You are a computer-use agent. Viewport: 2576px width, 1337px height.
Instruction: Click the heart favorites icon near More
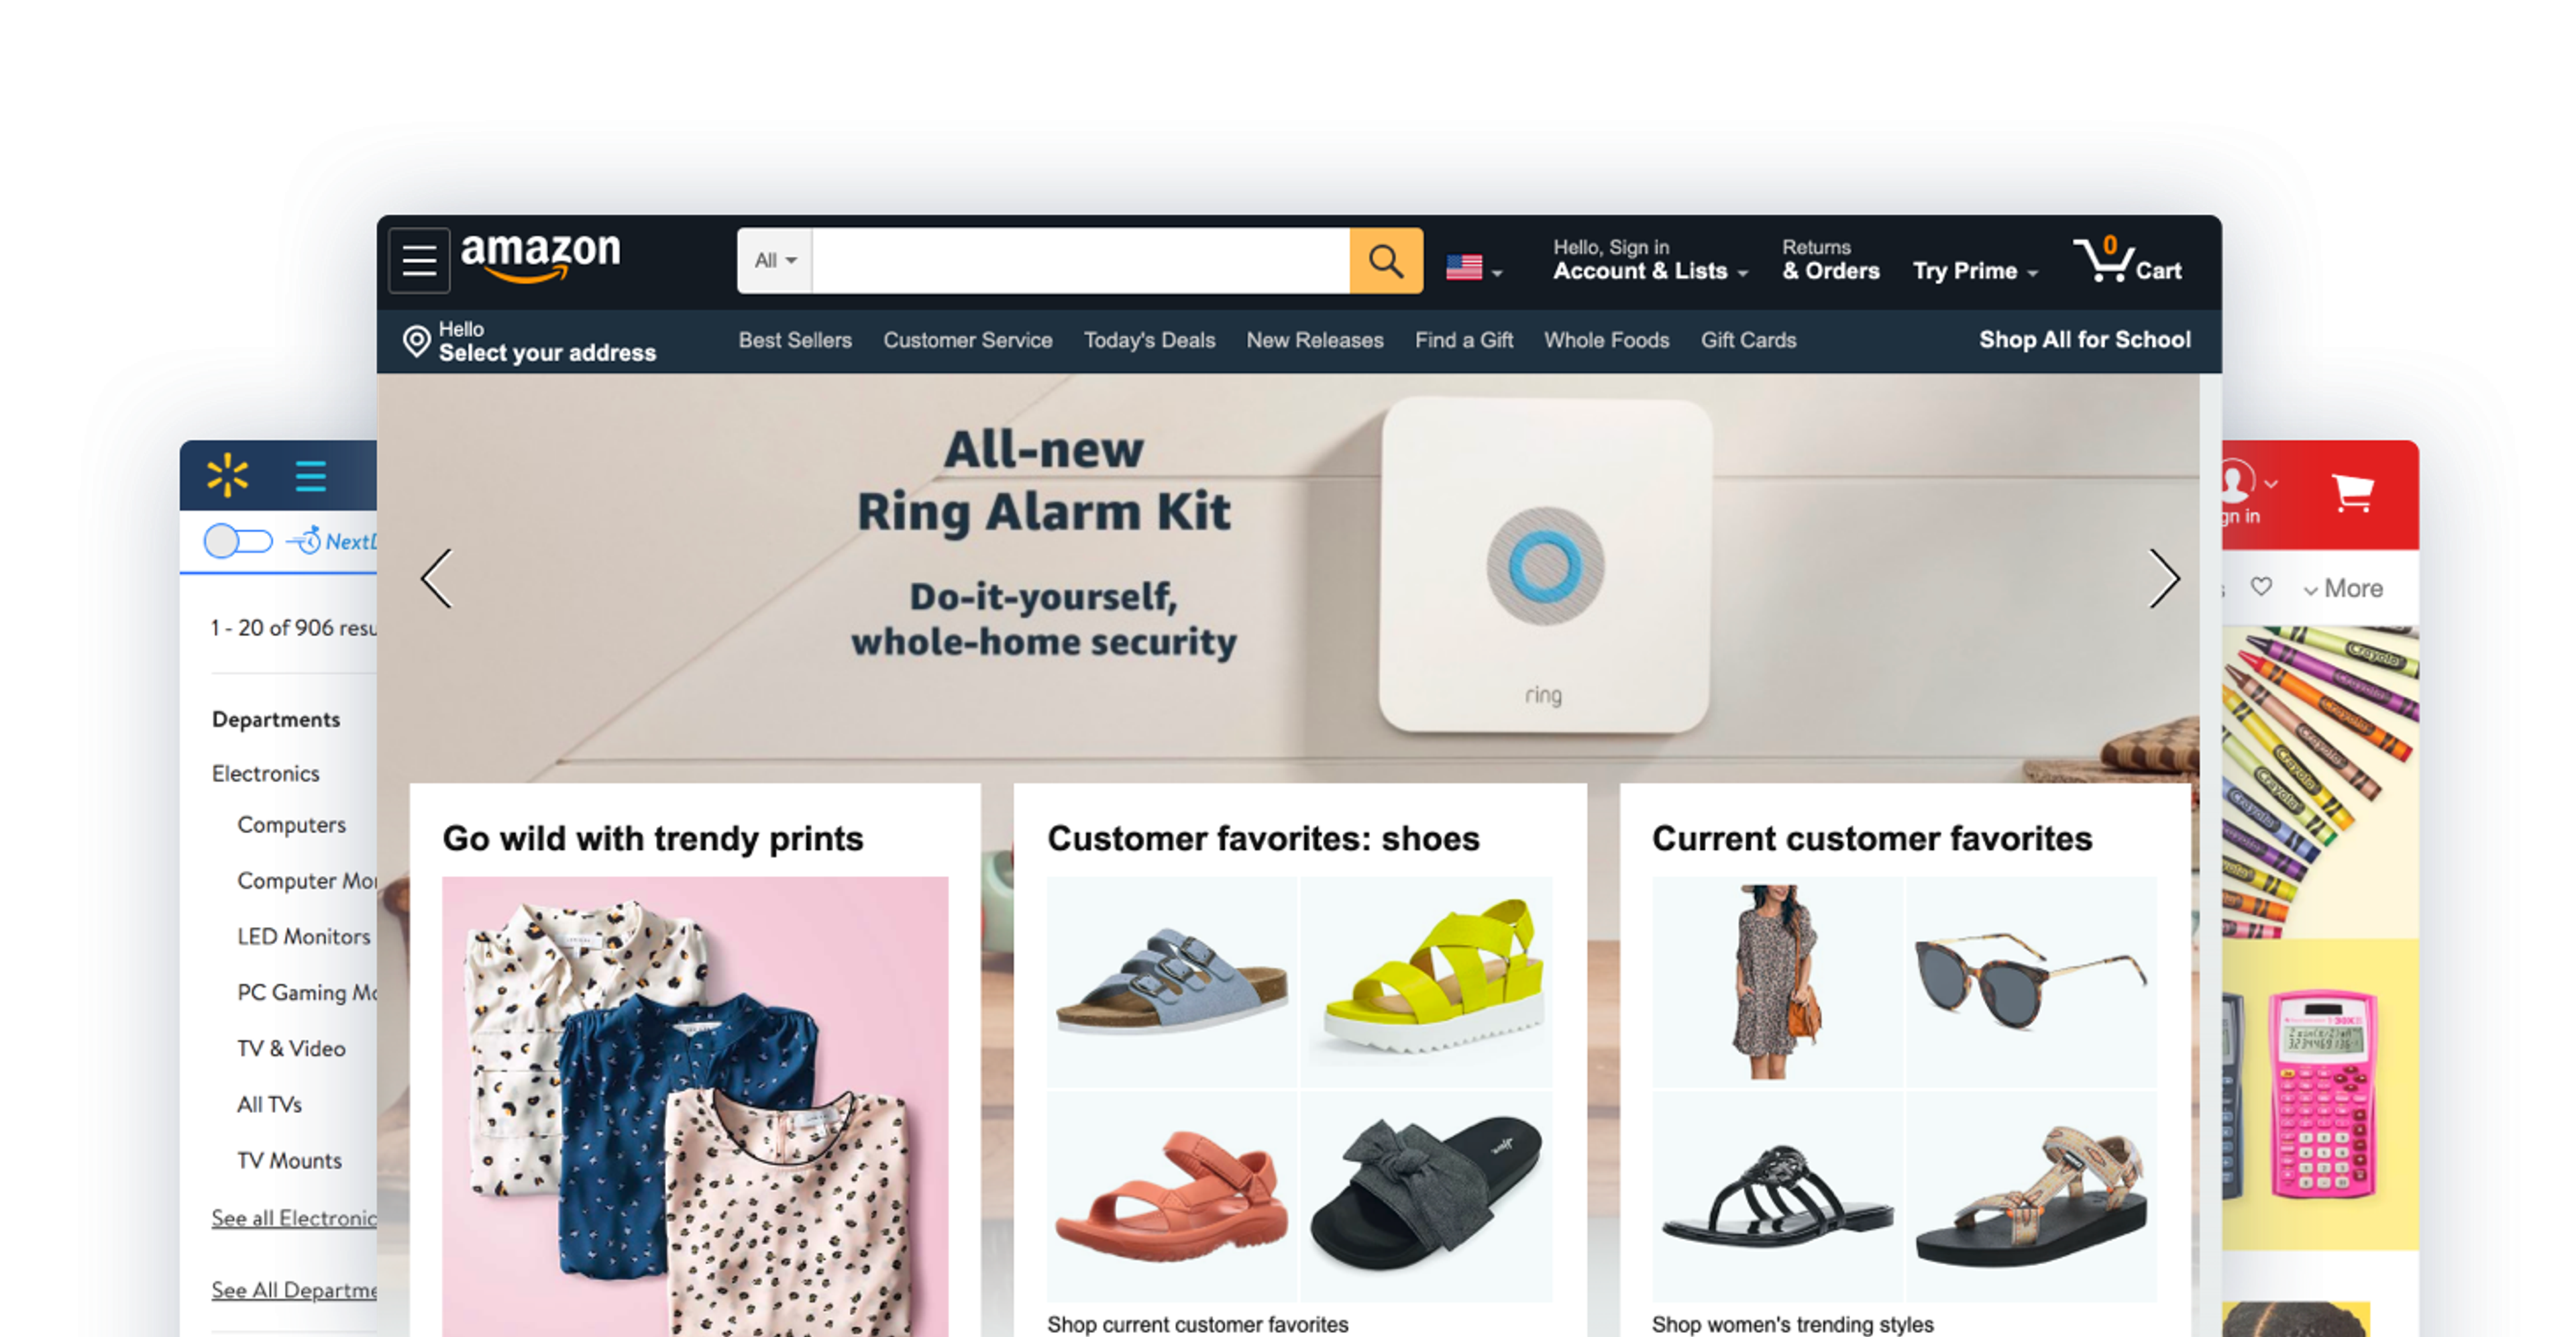coord(2261,587)
